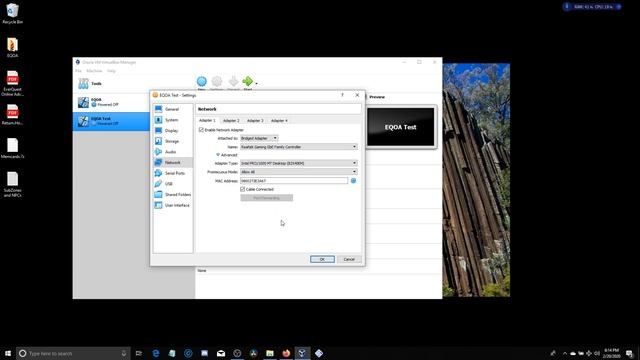Click the VirtualBox taskbar icon
Viewport: 640px width, 360px height.
pos(302,353)
